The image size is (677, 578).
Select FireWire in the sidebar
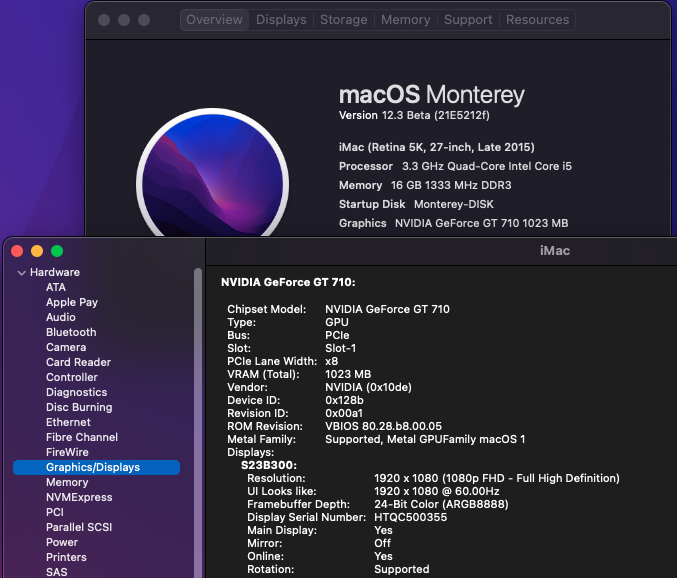click(67, 452)
